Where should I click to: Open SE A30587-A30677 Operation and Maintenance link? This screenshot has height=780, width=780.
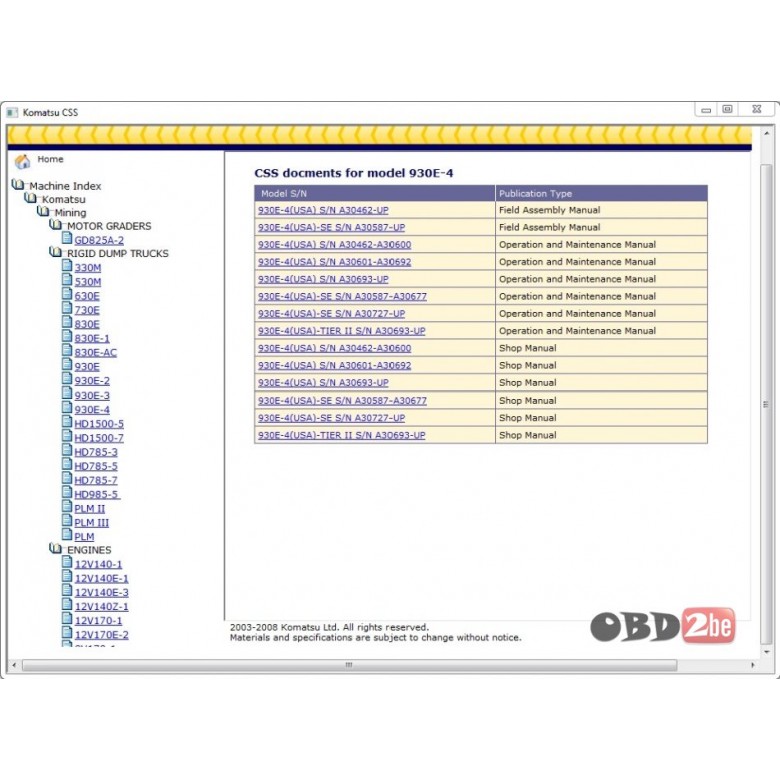pyautogui.click(x=342, y=296)
